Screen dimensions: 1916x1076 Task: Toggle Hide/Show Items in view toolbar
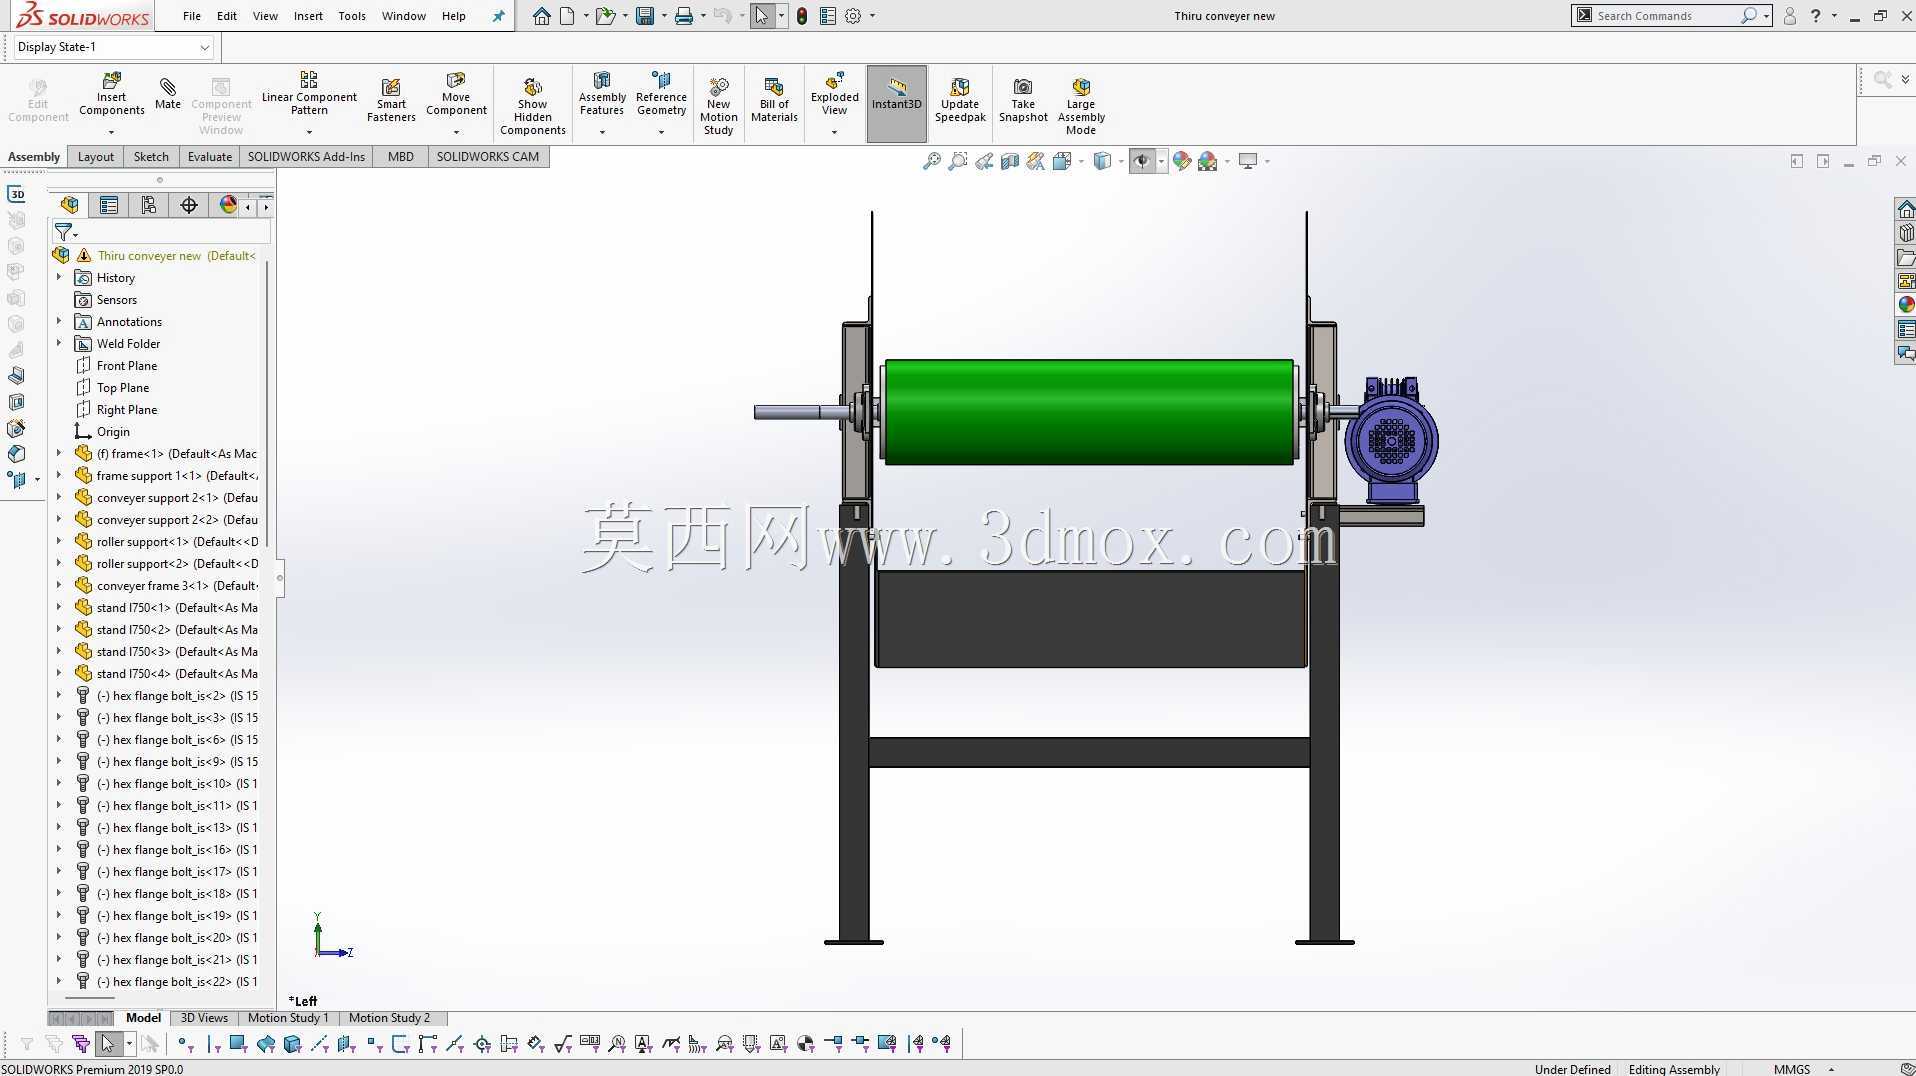point(1142,161)
